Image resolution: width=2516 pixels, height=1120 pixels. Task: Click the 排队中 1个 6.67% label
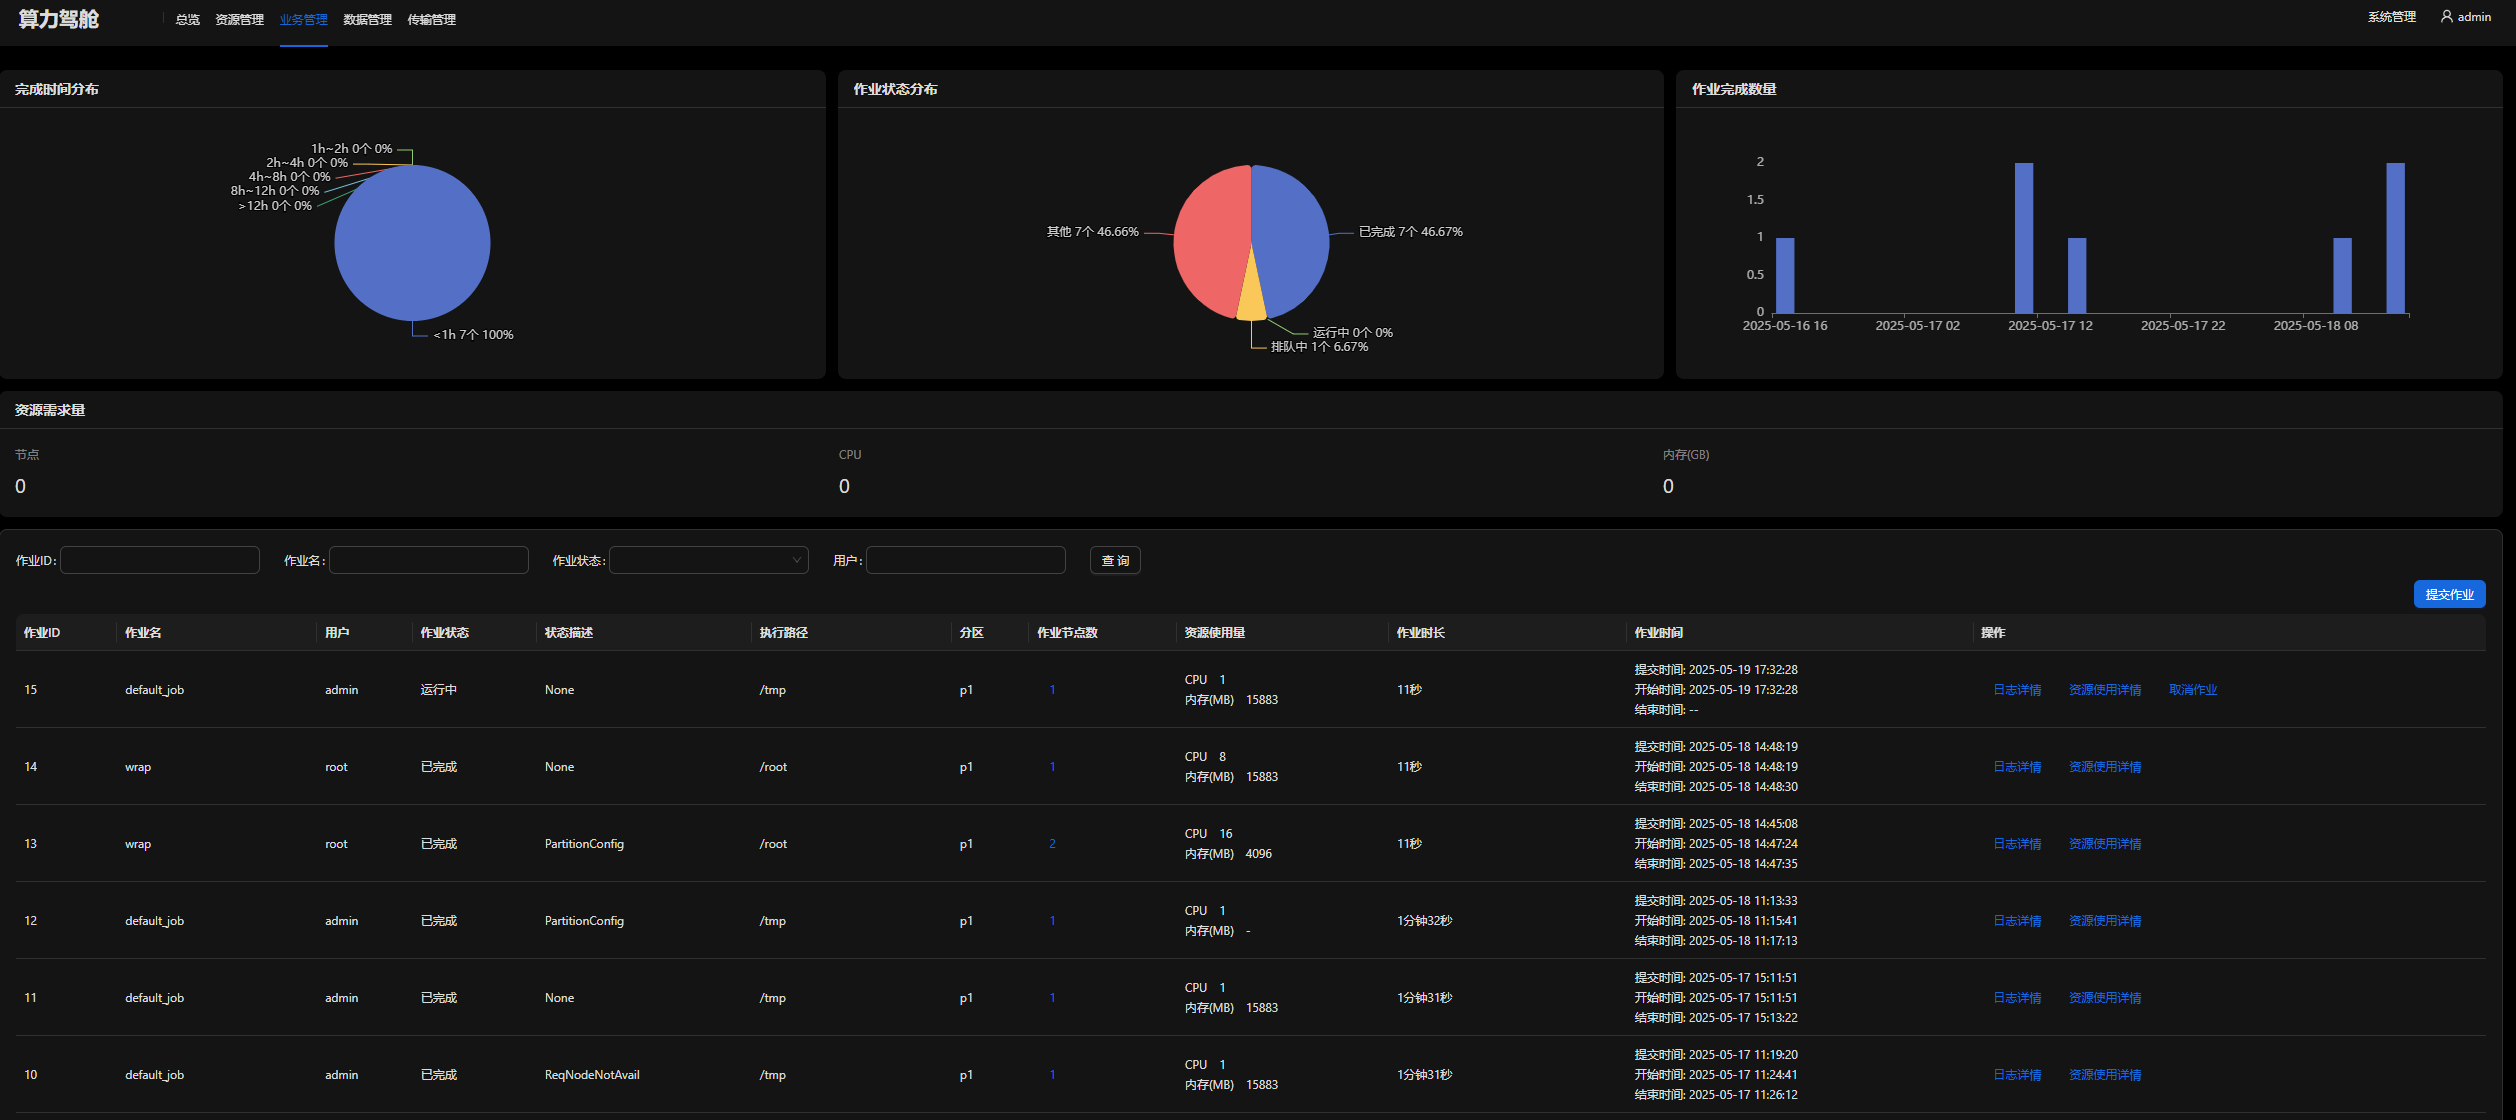click(x=1319, y=347)
